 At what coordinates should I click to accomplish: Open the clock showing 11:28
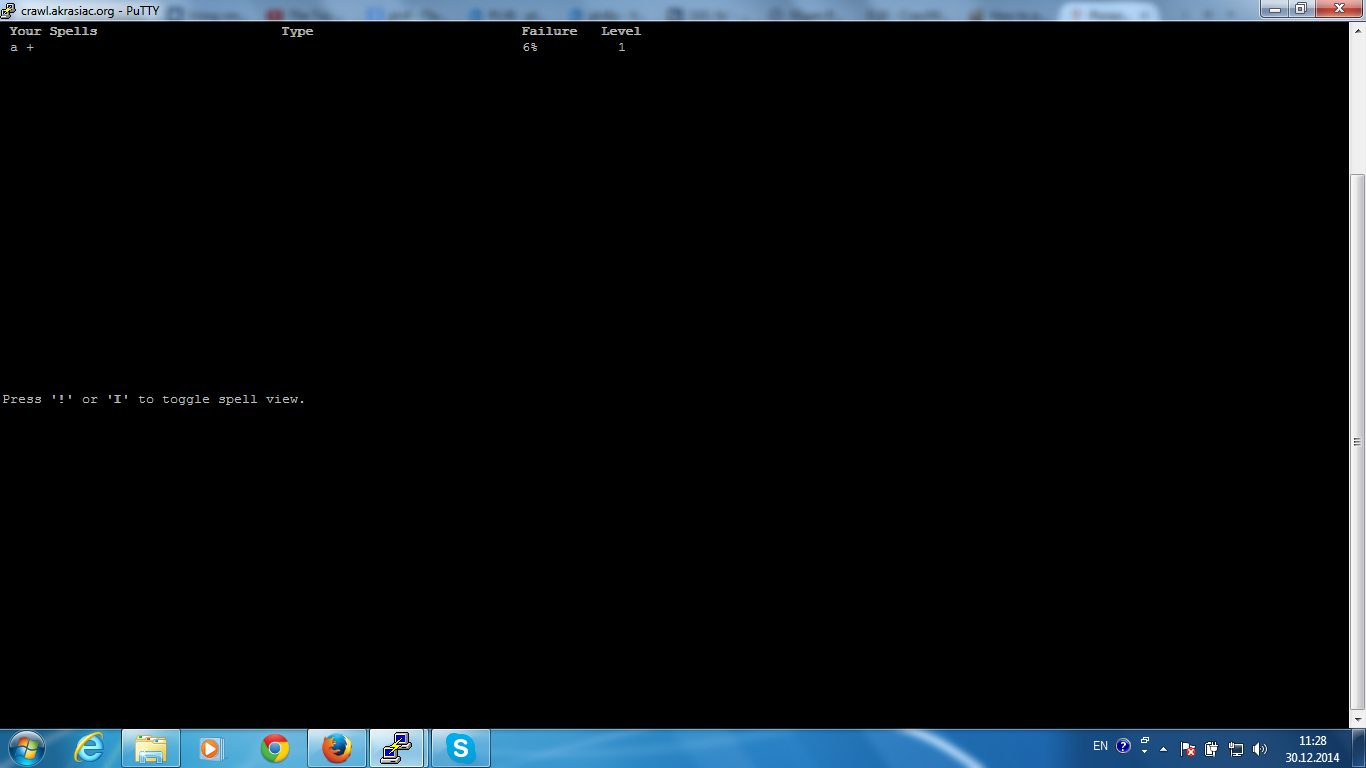[x=1312, y=749]
